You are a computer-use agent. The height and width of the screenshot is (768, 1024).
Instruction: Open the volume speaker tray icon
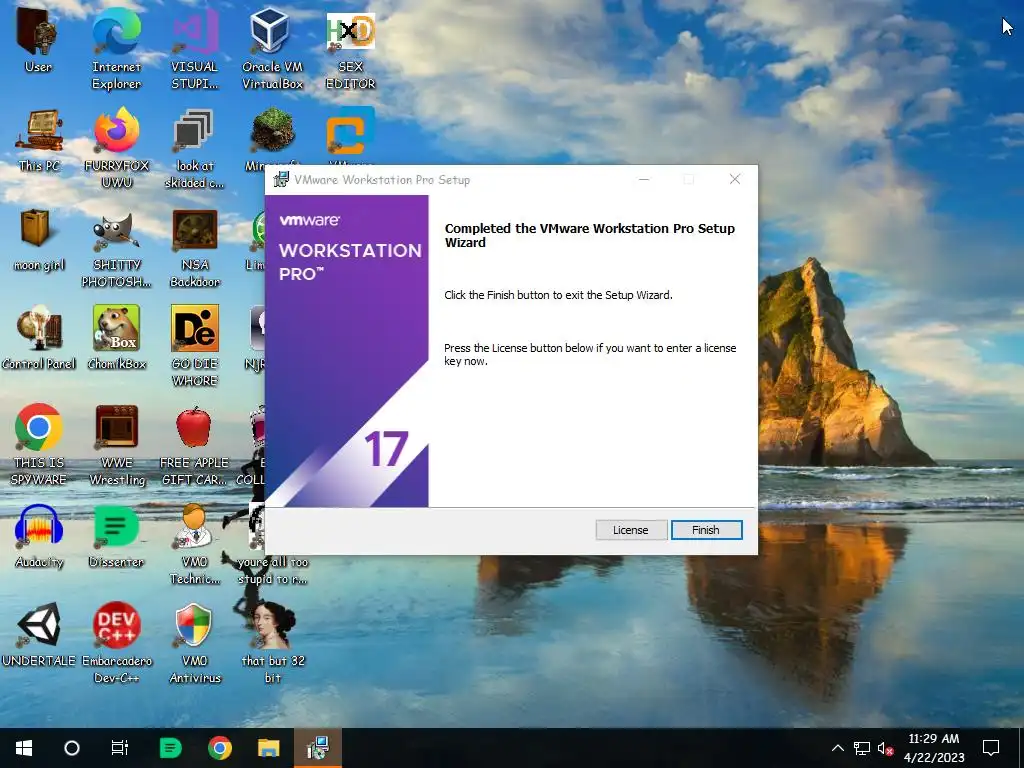[885, 748]
